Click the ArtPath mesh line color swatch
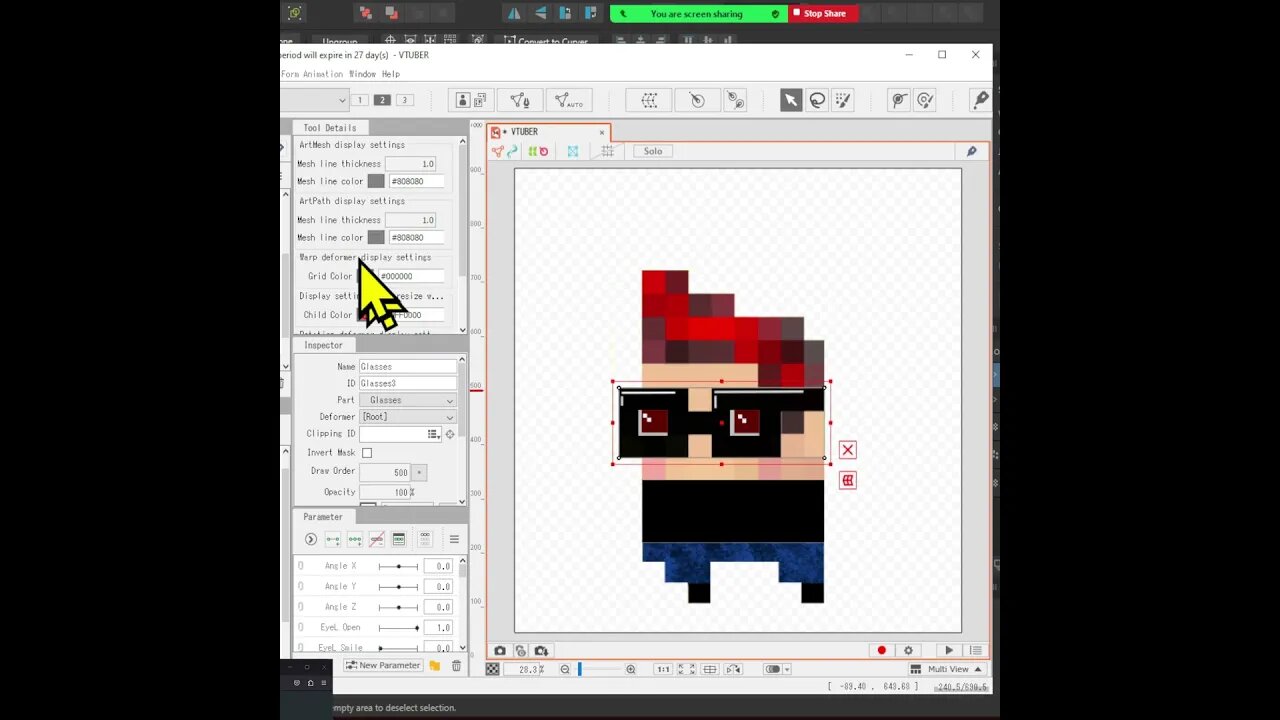 (376, 238)
